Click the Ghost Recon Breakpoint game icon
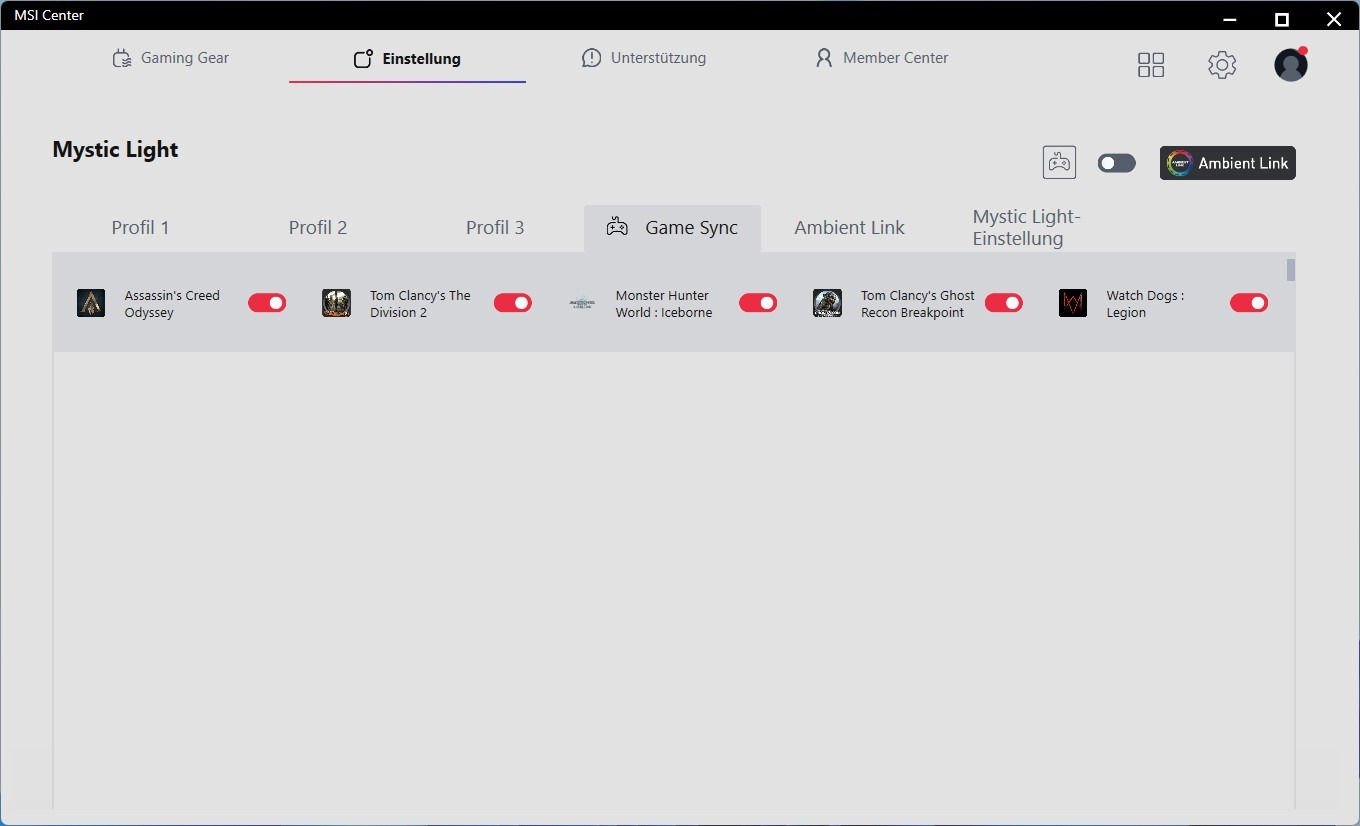The width and height of the screenshot is (1360, 826). click(827, 303)
